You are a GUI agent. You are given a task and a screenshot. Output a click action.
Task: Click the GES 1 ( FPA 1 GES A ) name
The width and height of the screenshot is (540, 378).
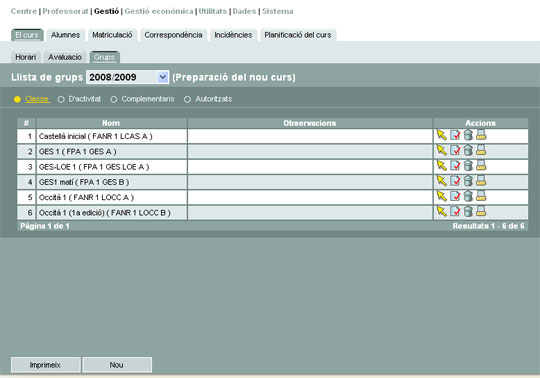tap(77, 151)
